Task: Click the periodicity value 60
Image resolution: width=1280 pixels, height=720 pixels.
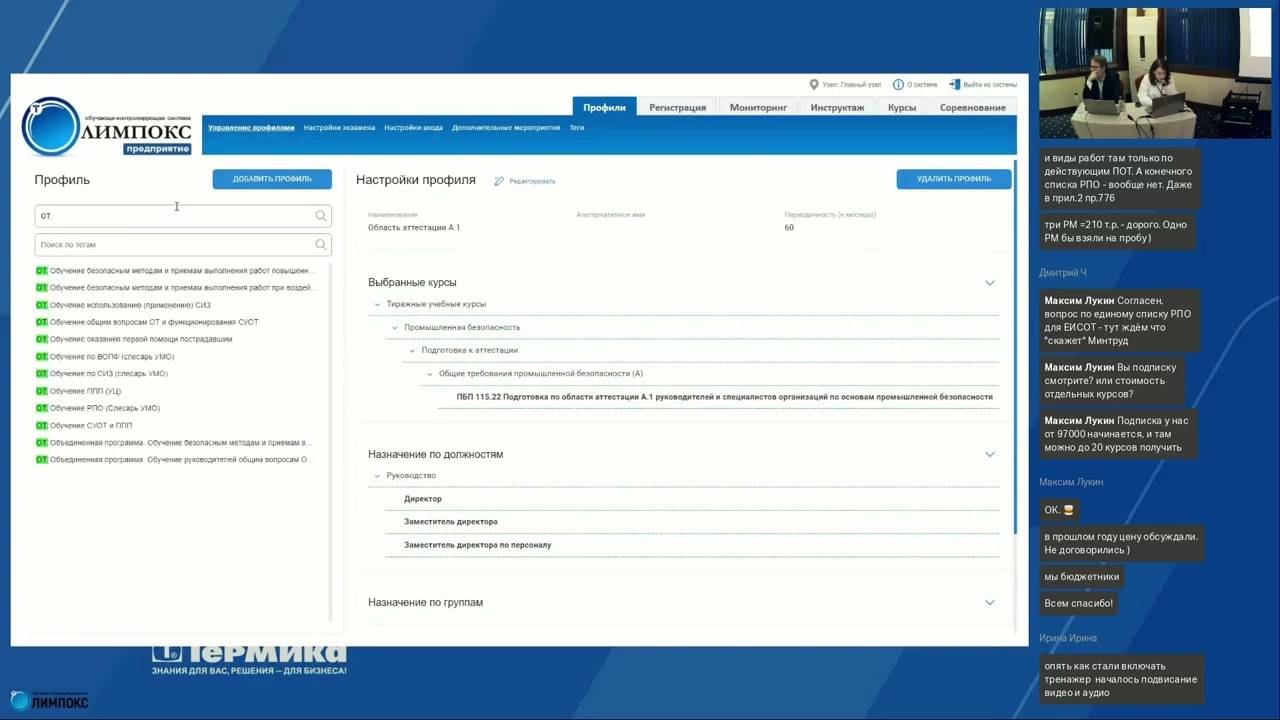Action: click(789, 228)
